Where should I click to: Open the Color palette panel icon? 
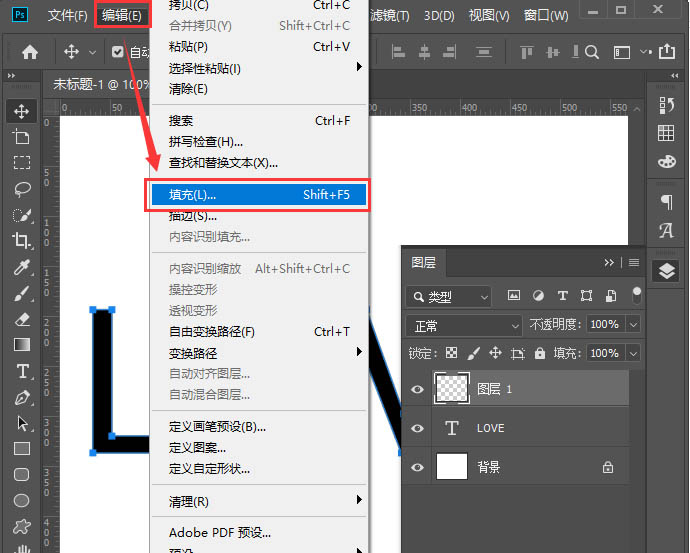667,161
